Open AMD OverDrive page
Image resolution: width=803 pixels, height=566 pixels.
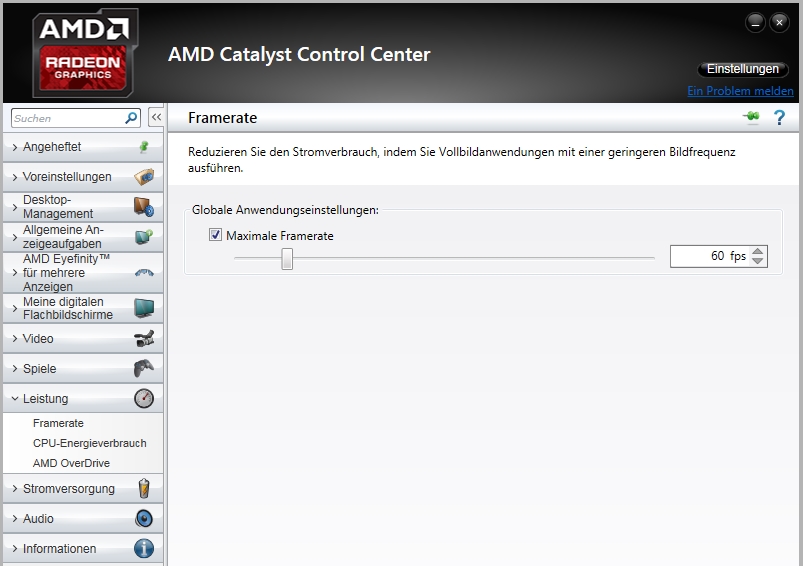coord(71,463)
